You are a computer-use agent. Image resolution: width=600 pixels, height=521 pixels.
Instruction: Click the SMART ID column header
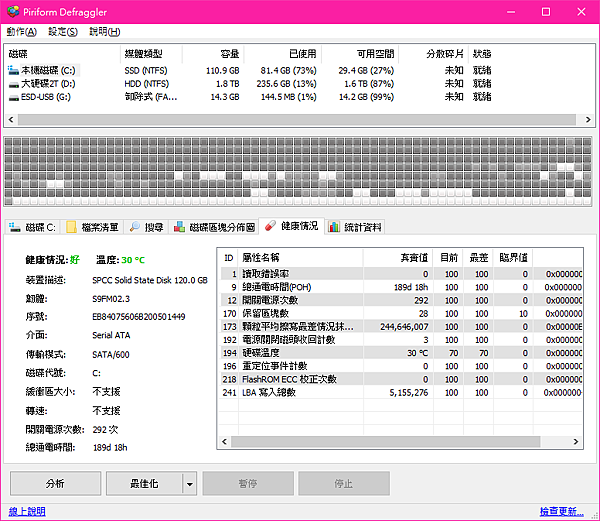pyautogui.click(x=229, y=258)
